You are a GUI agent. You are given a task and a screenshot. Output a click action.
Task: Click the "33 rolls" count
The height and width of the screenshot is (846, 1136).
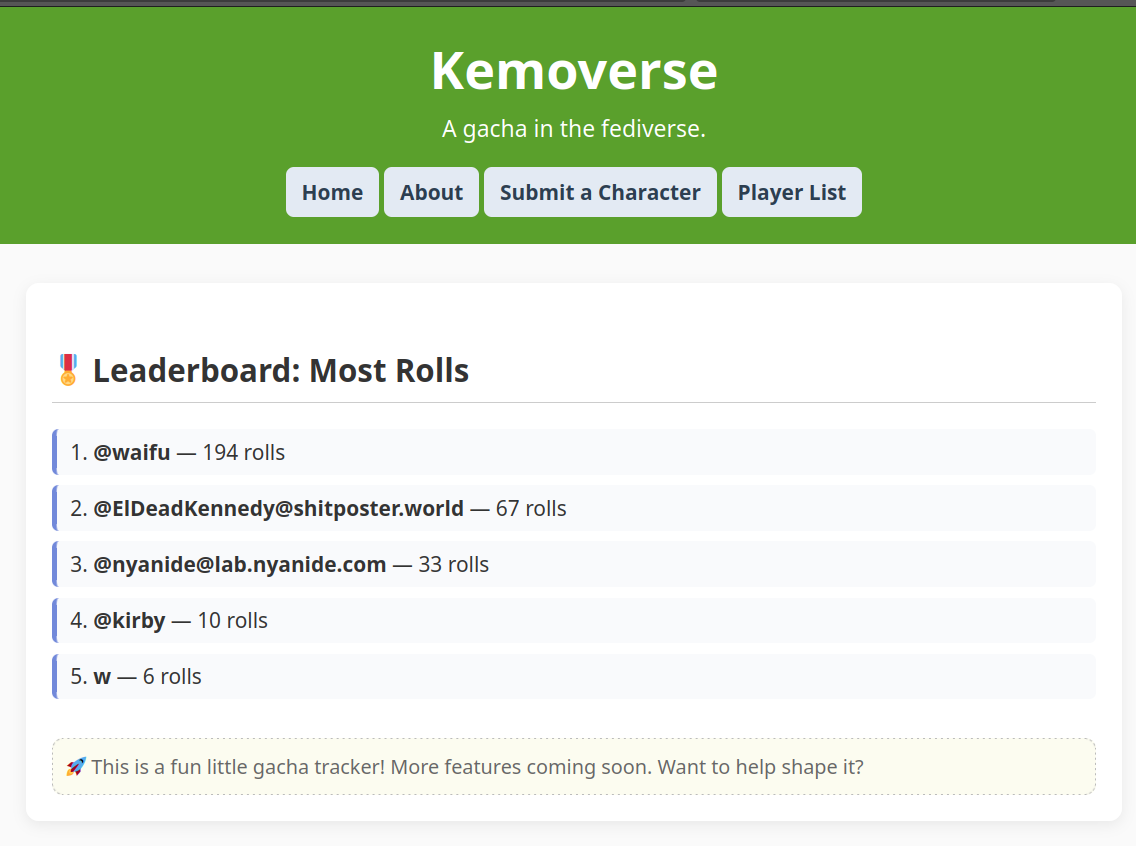pyautogui.click(x=454, y=565)
